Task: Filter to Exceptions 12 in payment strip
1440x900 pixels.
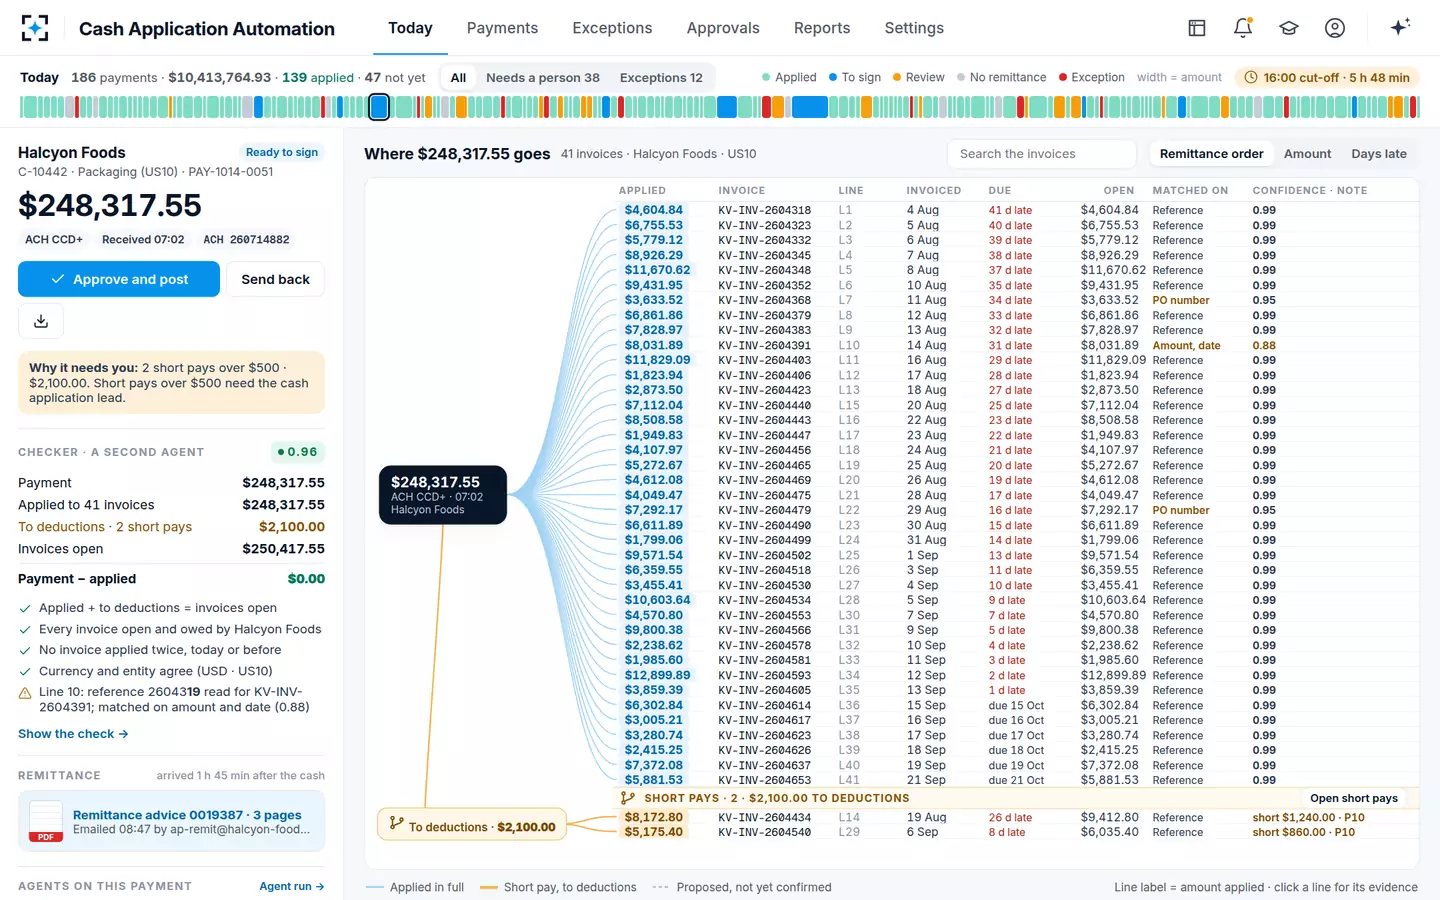Action: (x=661, y=78)
